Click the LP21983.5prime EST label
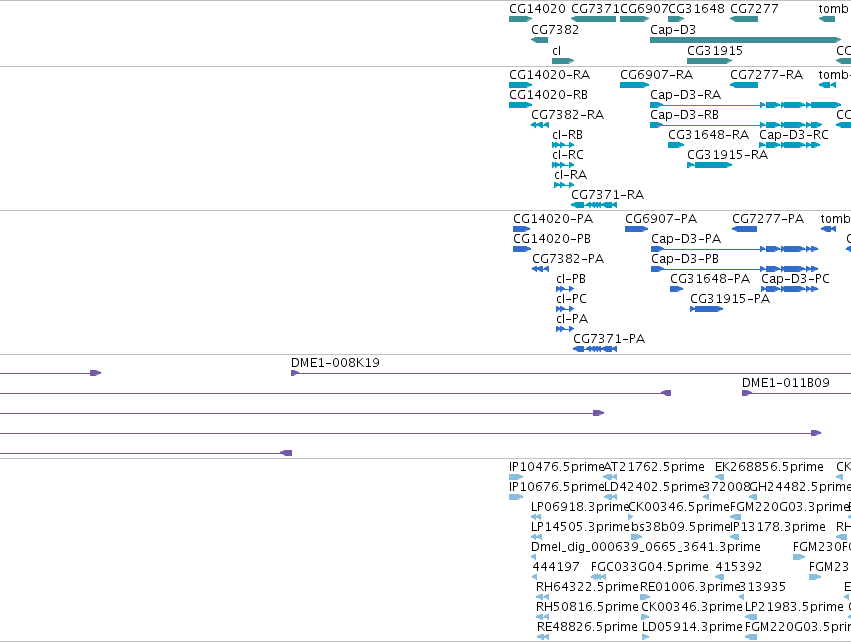Image resolution: width=851 pixels, height=642 pixels. (795, 607)
